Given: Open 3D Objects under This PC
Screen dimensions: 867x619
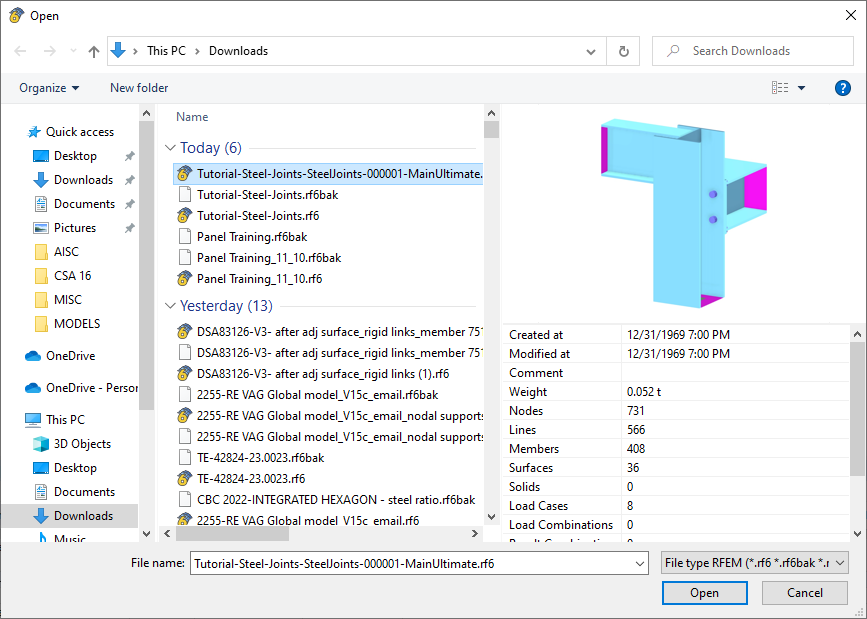Looking at the screenshot, I should (x=72, y=444).
